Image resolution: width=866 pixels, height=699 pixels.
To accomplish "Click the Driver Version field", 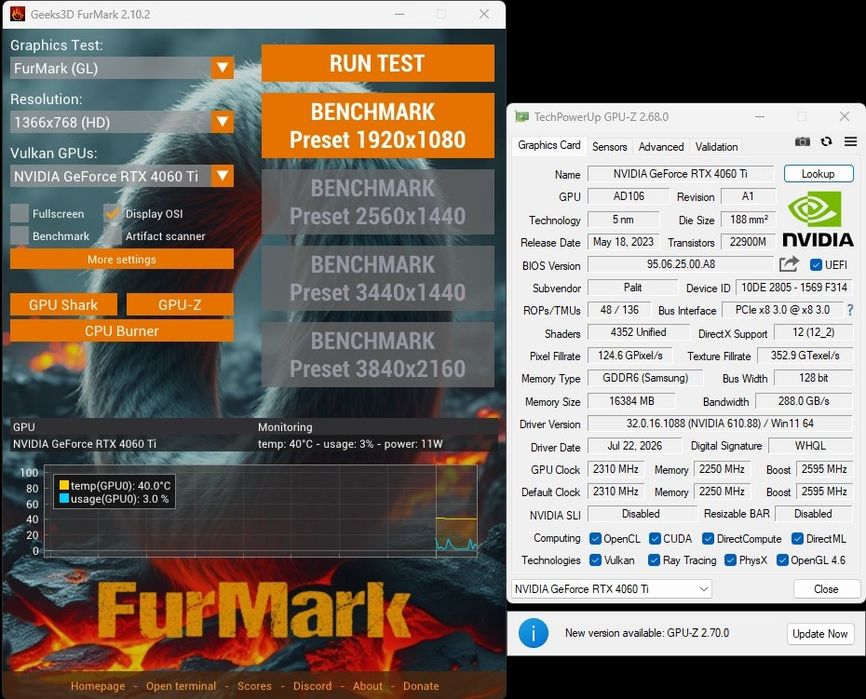I will pos(720,423).
